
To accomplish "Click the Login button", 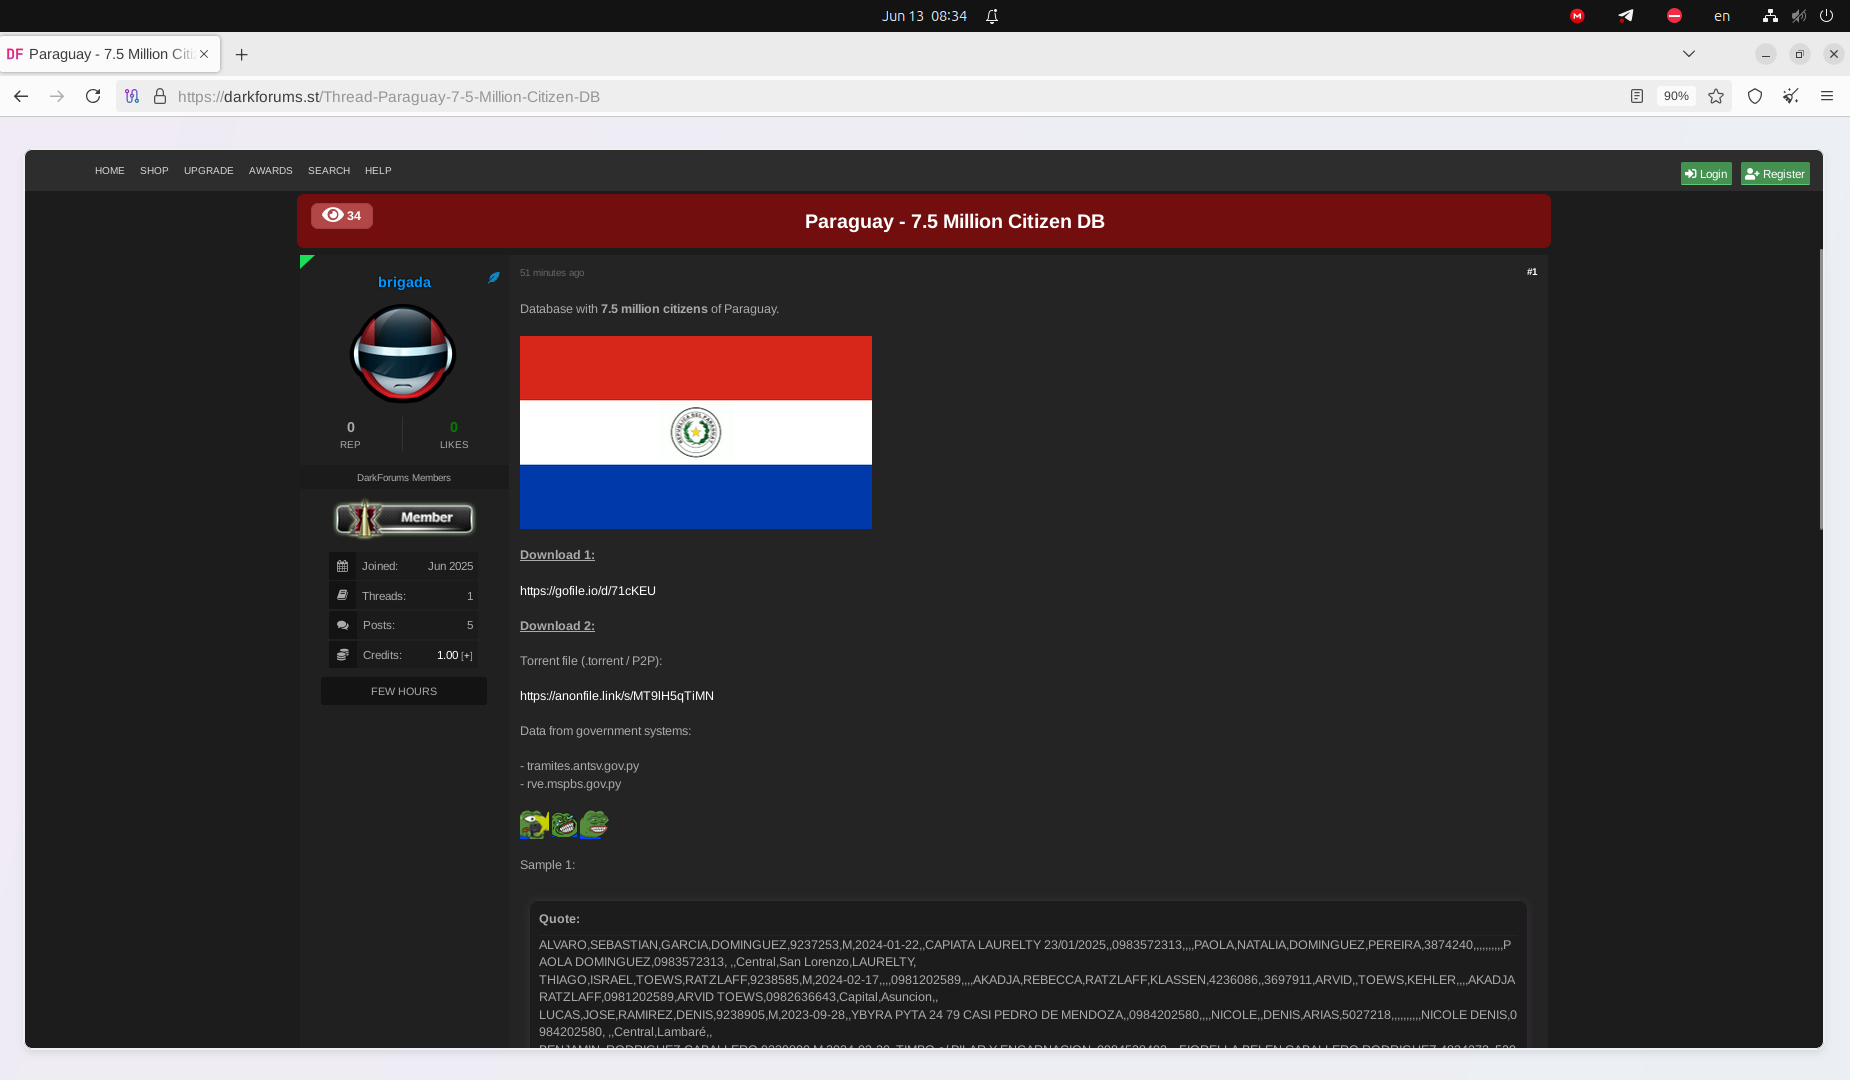I will [1706, 174].
